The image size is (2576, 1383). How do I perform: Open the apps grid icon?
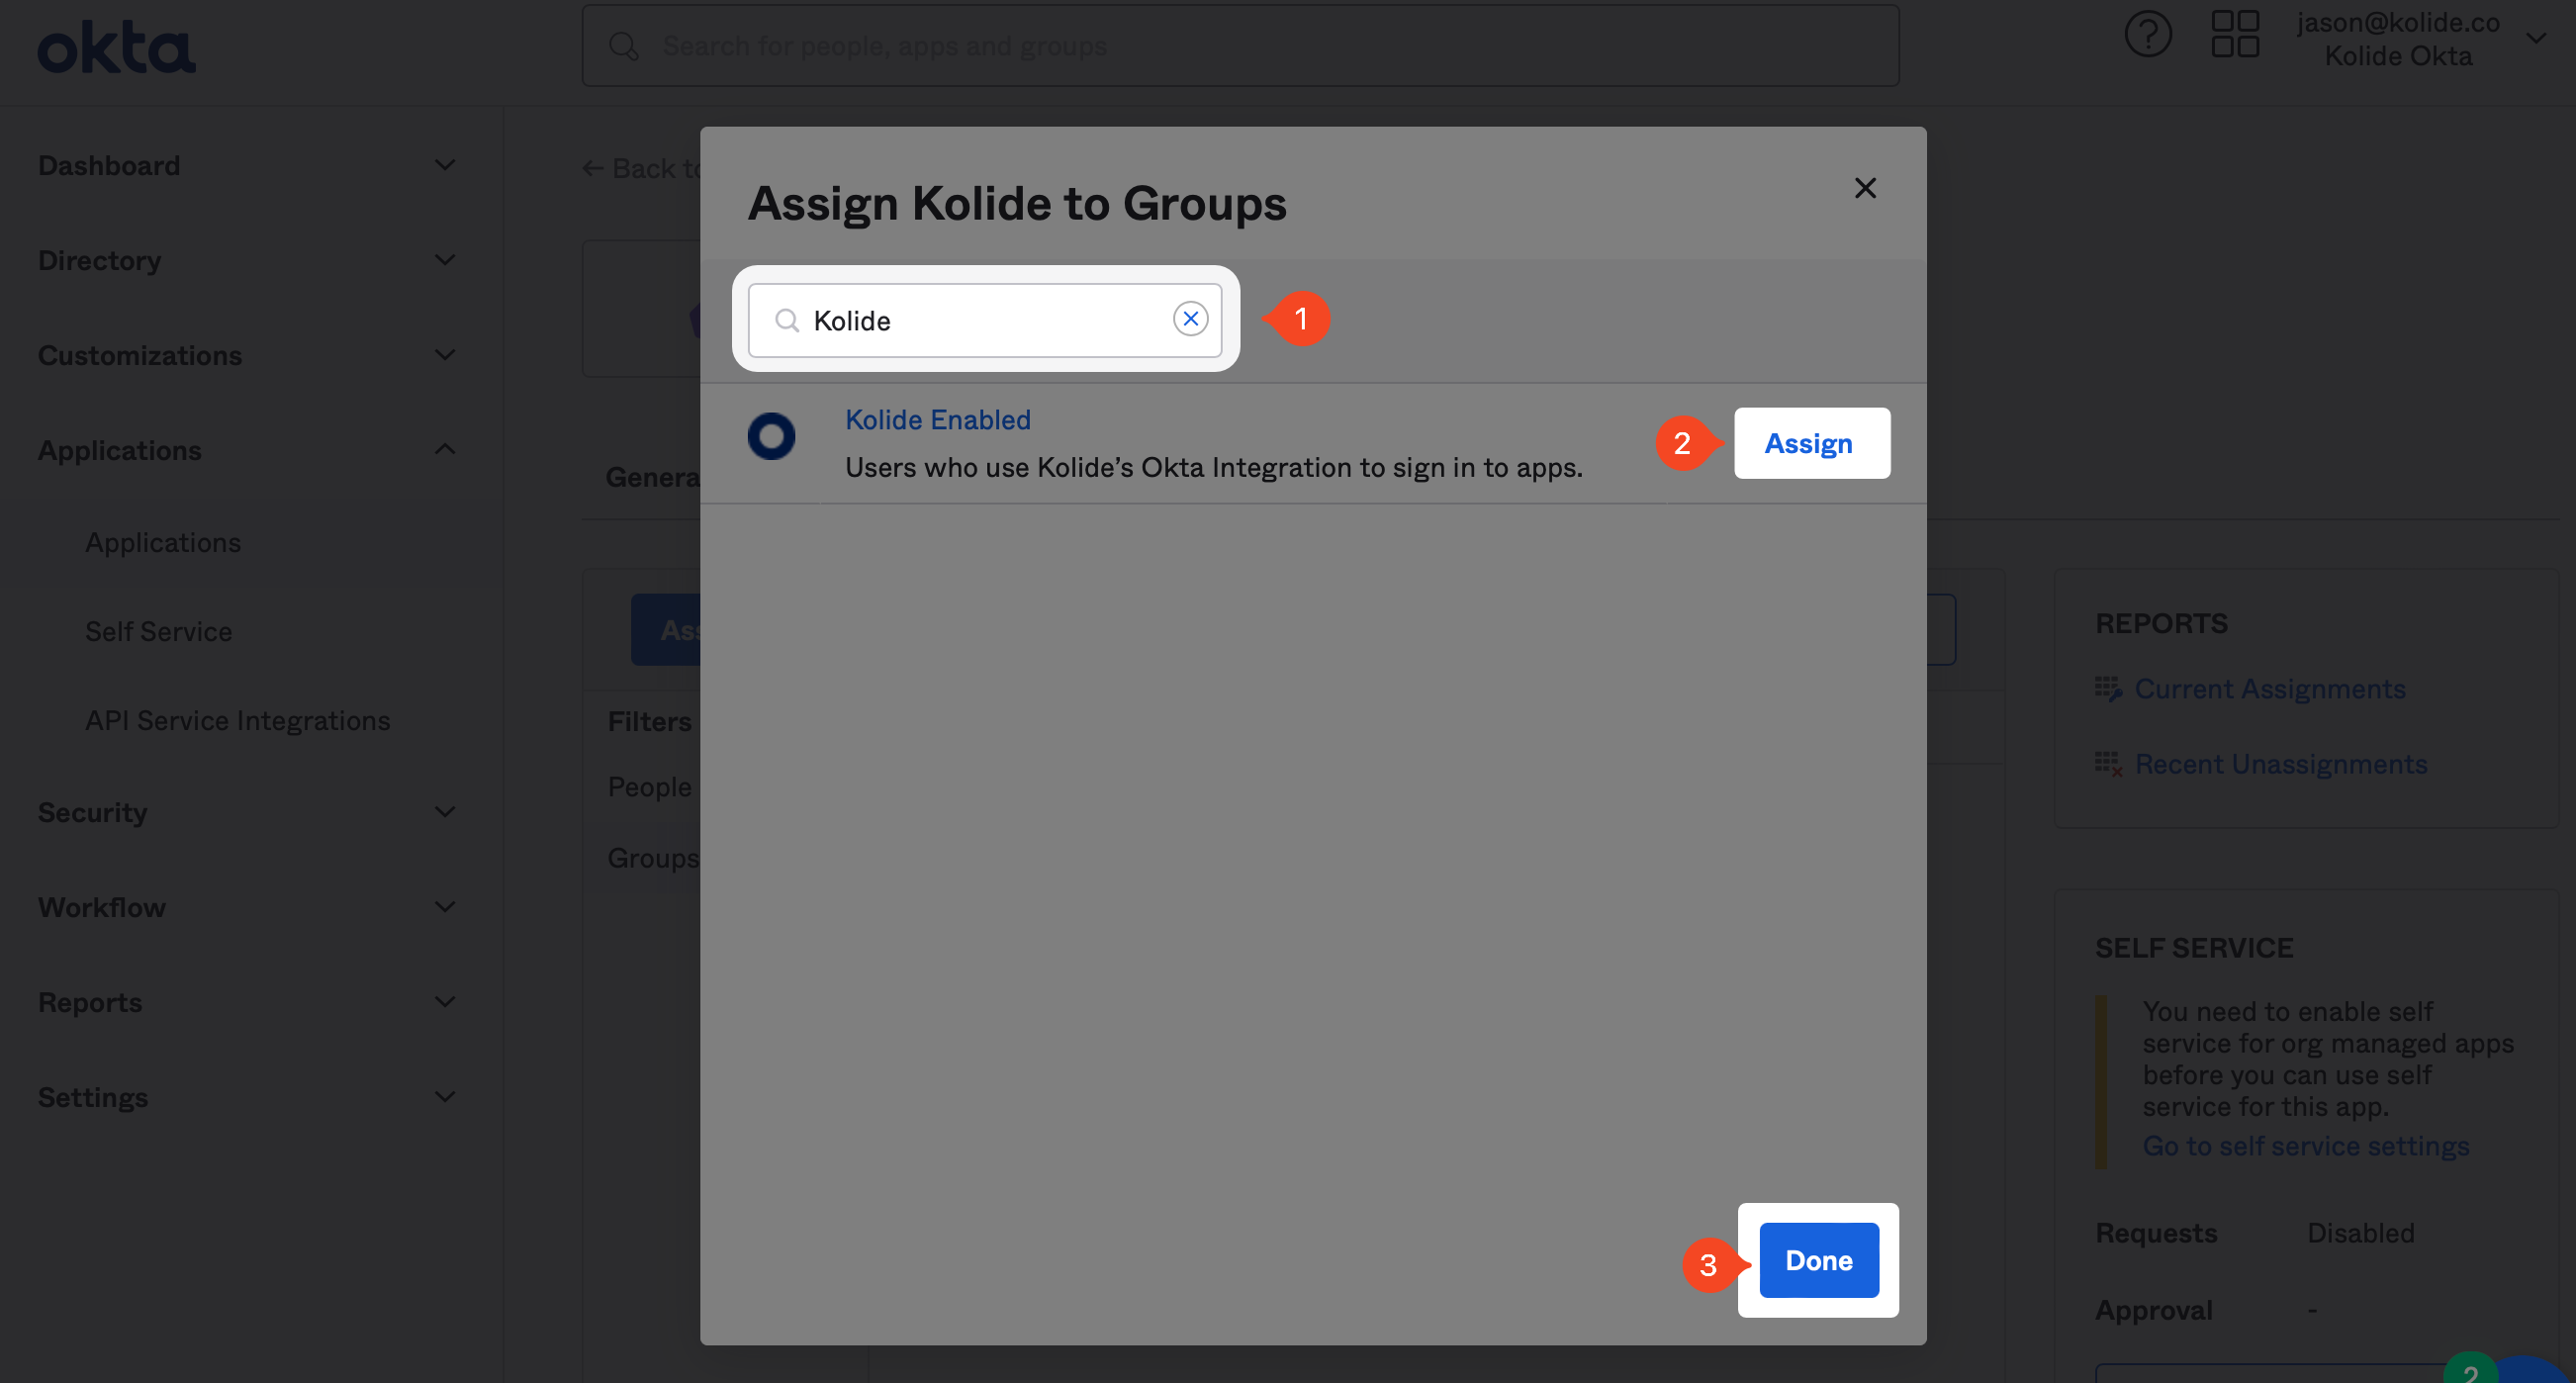[2234, 35]
